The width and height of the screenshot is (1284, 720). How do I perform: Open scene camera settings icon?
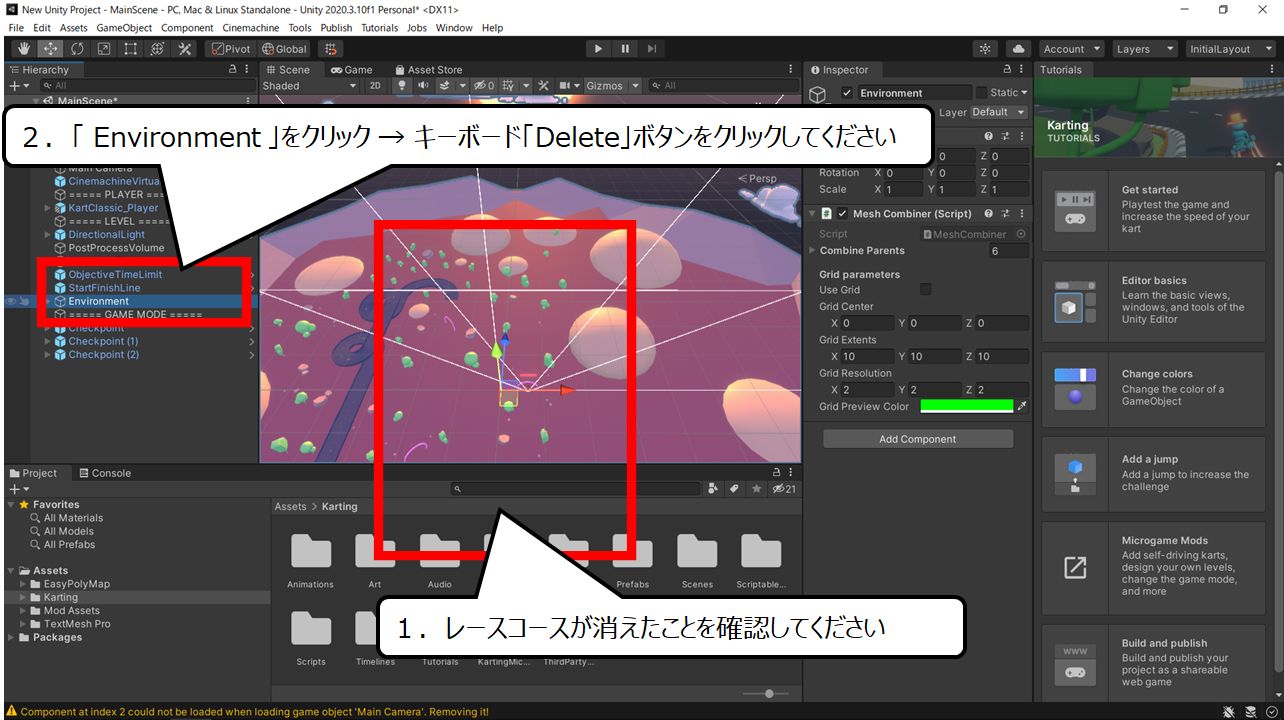[x=569, y=86]
